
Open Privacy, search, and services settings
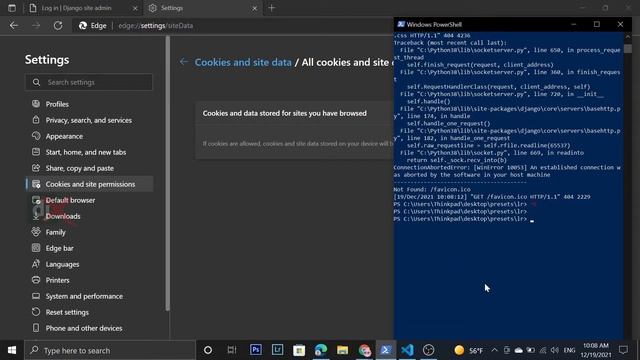pos(89,120)
